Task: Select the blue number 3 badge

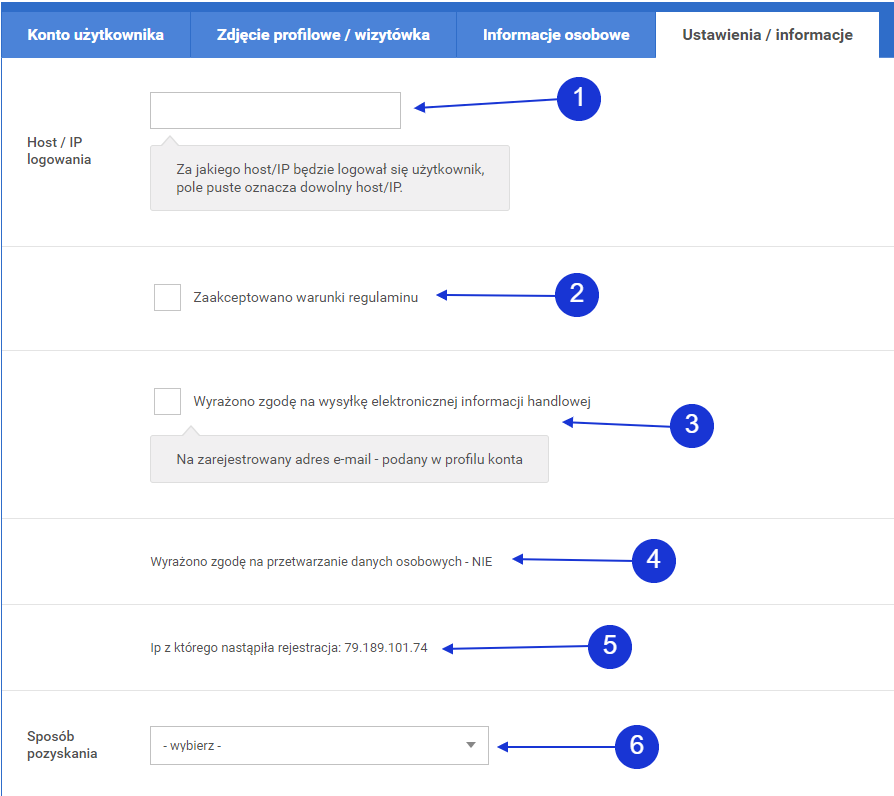Action: point(691,424)
